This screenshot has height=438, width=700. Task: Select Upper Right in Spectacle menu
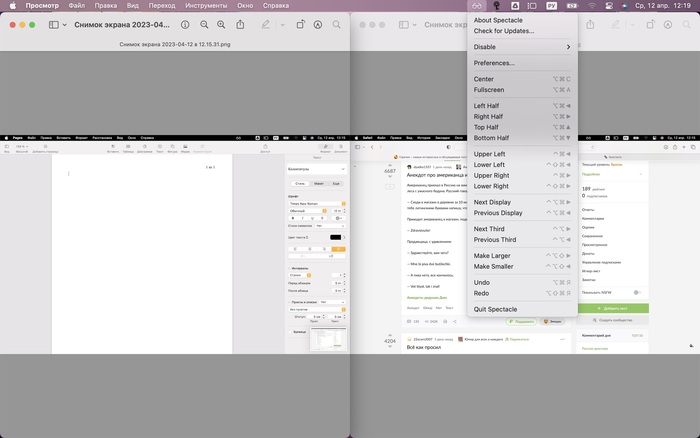coord(522,175)
